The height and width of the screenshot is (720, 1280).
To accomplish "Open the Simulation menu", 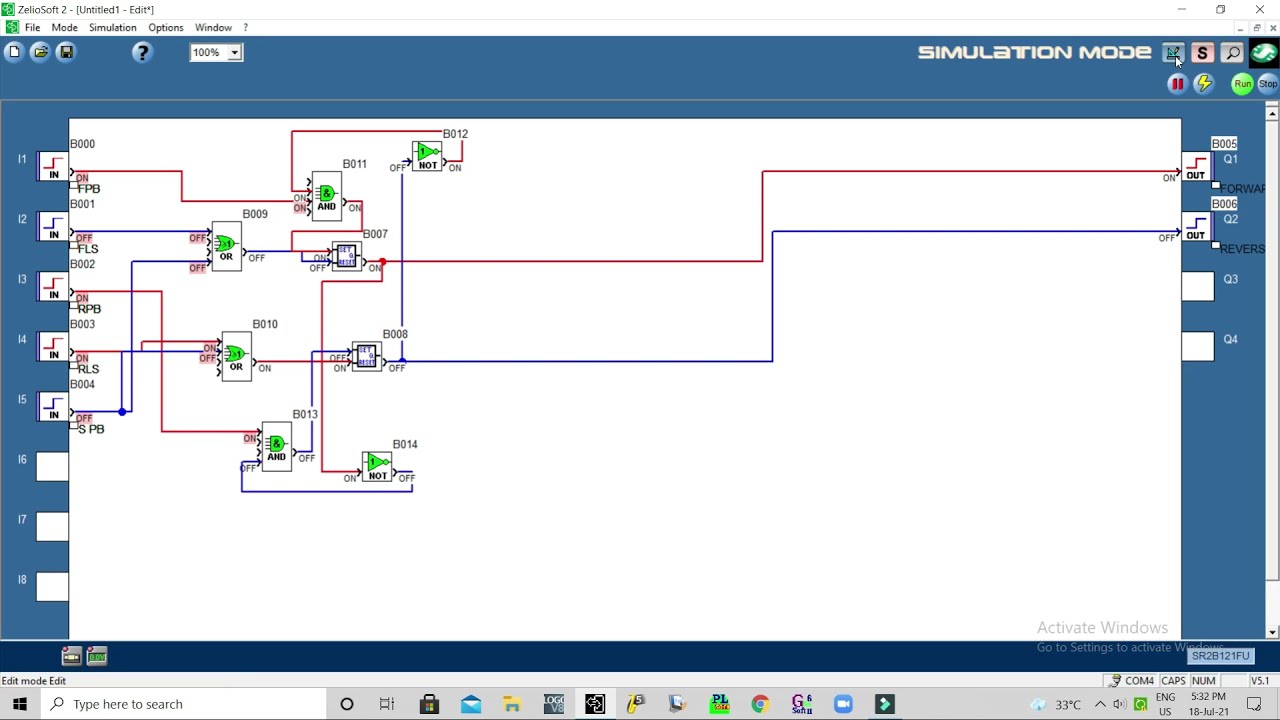I will click(x=112, y=27).
